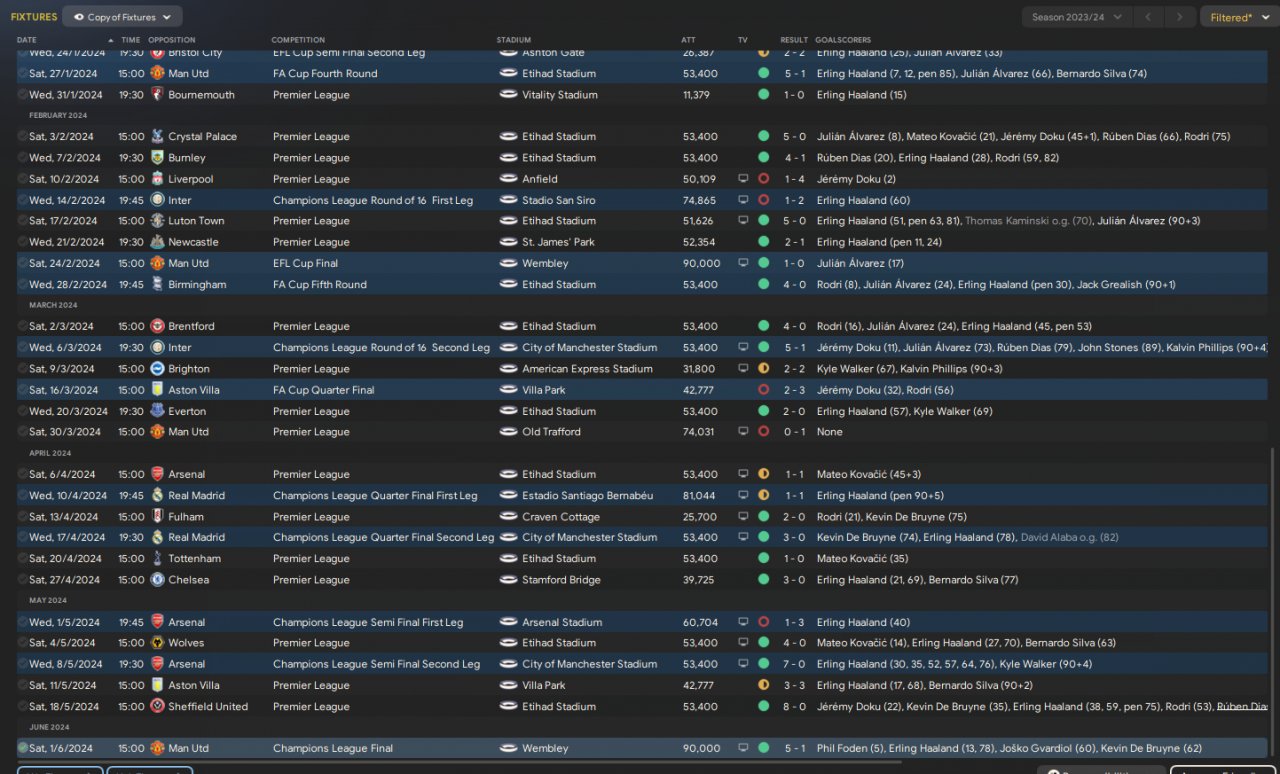Select the FA Cup Fifth Round competition text
Screen dimensions: 1280x774
320,285
